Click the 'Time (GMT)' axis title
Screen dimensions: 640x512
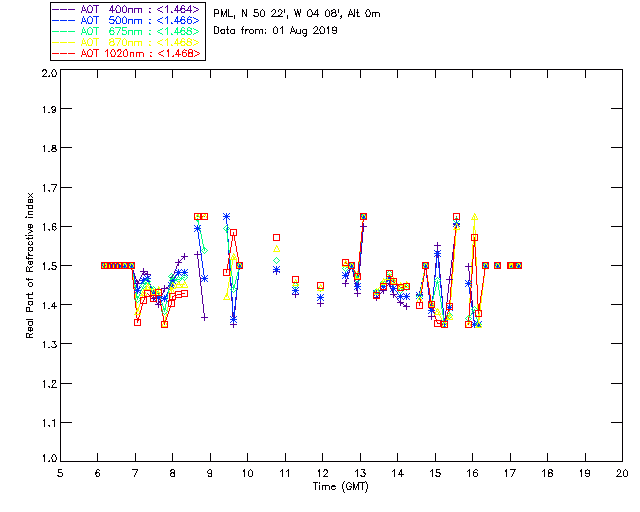pyautogui.click(x=340, y=486)
